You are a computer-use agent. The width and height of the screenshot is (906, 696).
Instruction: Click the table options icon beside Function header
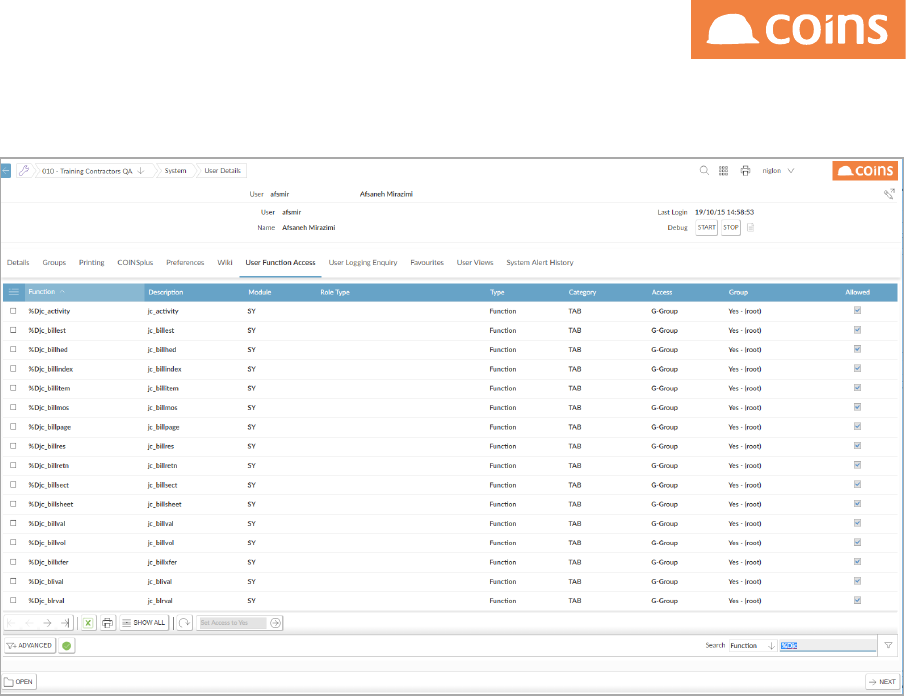14,292
